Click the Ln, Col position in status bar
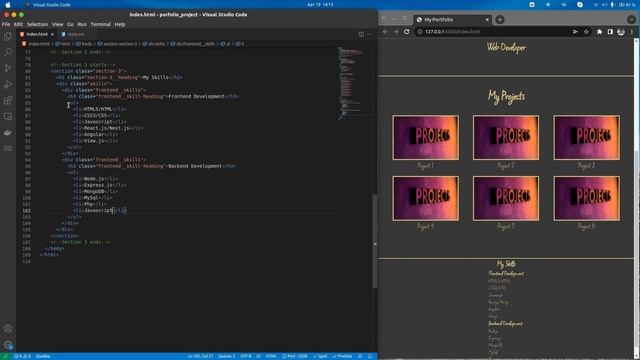Viewport: 640px width, 360px height. (200, 356)
